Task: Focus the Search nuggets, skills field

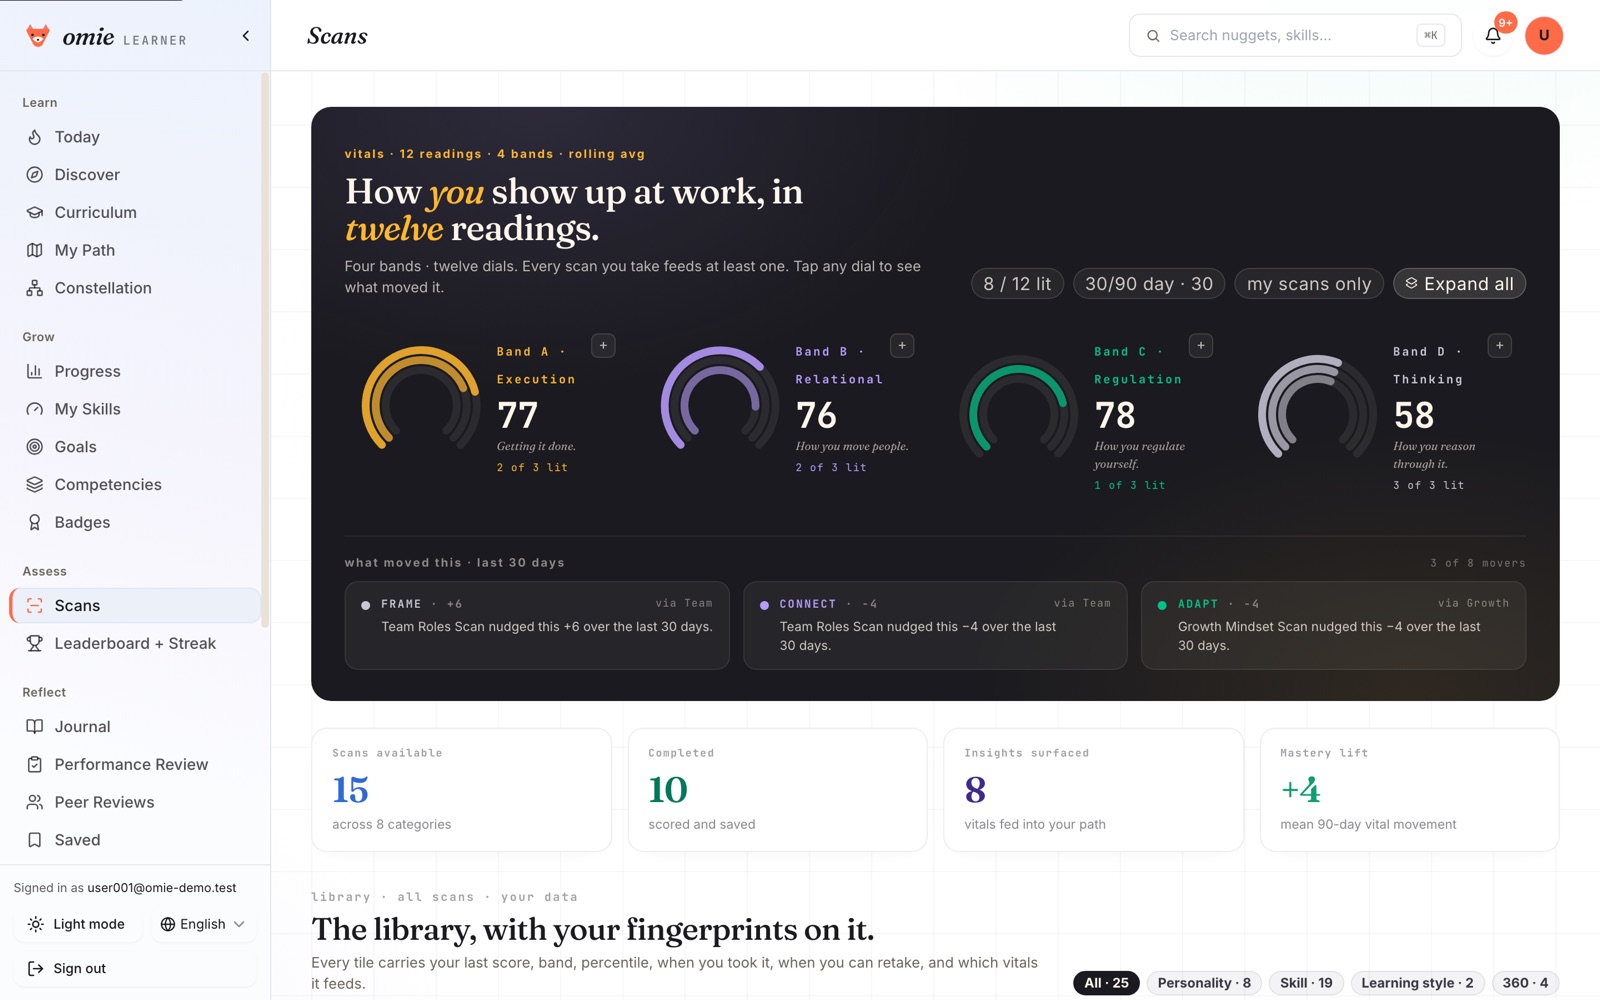Action: tap(1295, 35)
